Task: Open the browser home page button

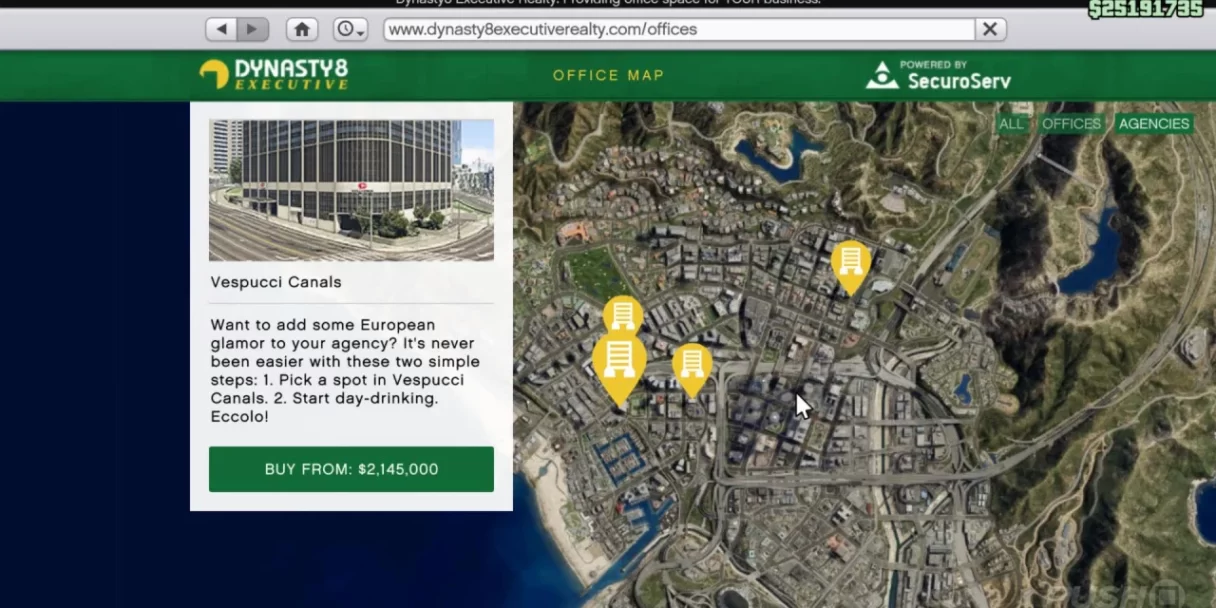Action: pos(301,29)
